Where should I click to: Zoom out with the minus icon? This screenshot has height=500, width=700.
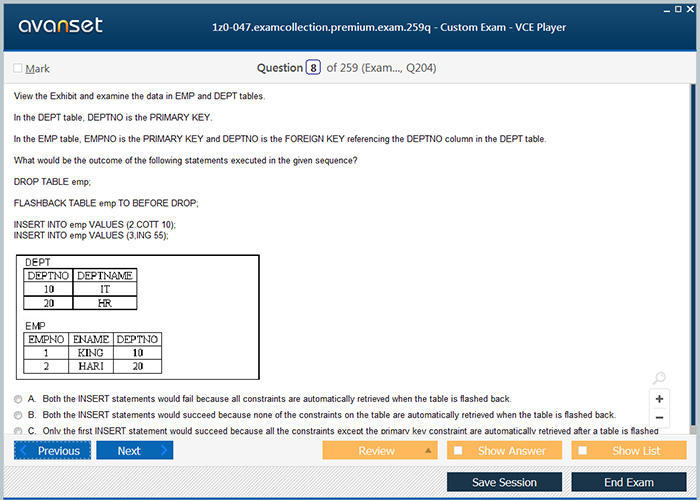point(659,418)
